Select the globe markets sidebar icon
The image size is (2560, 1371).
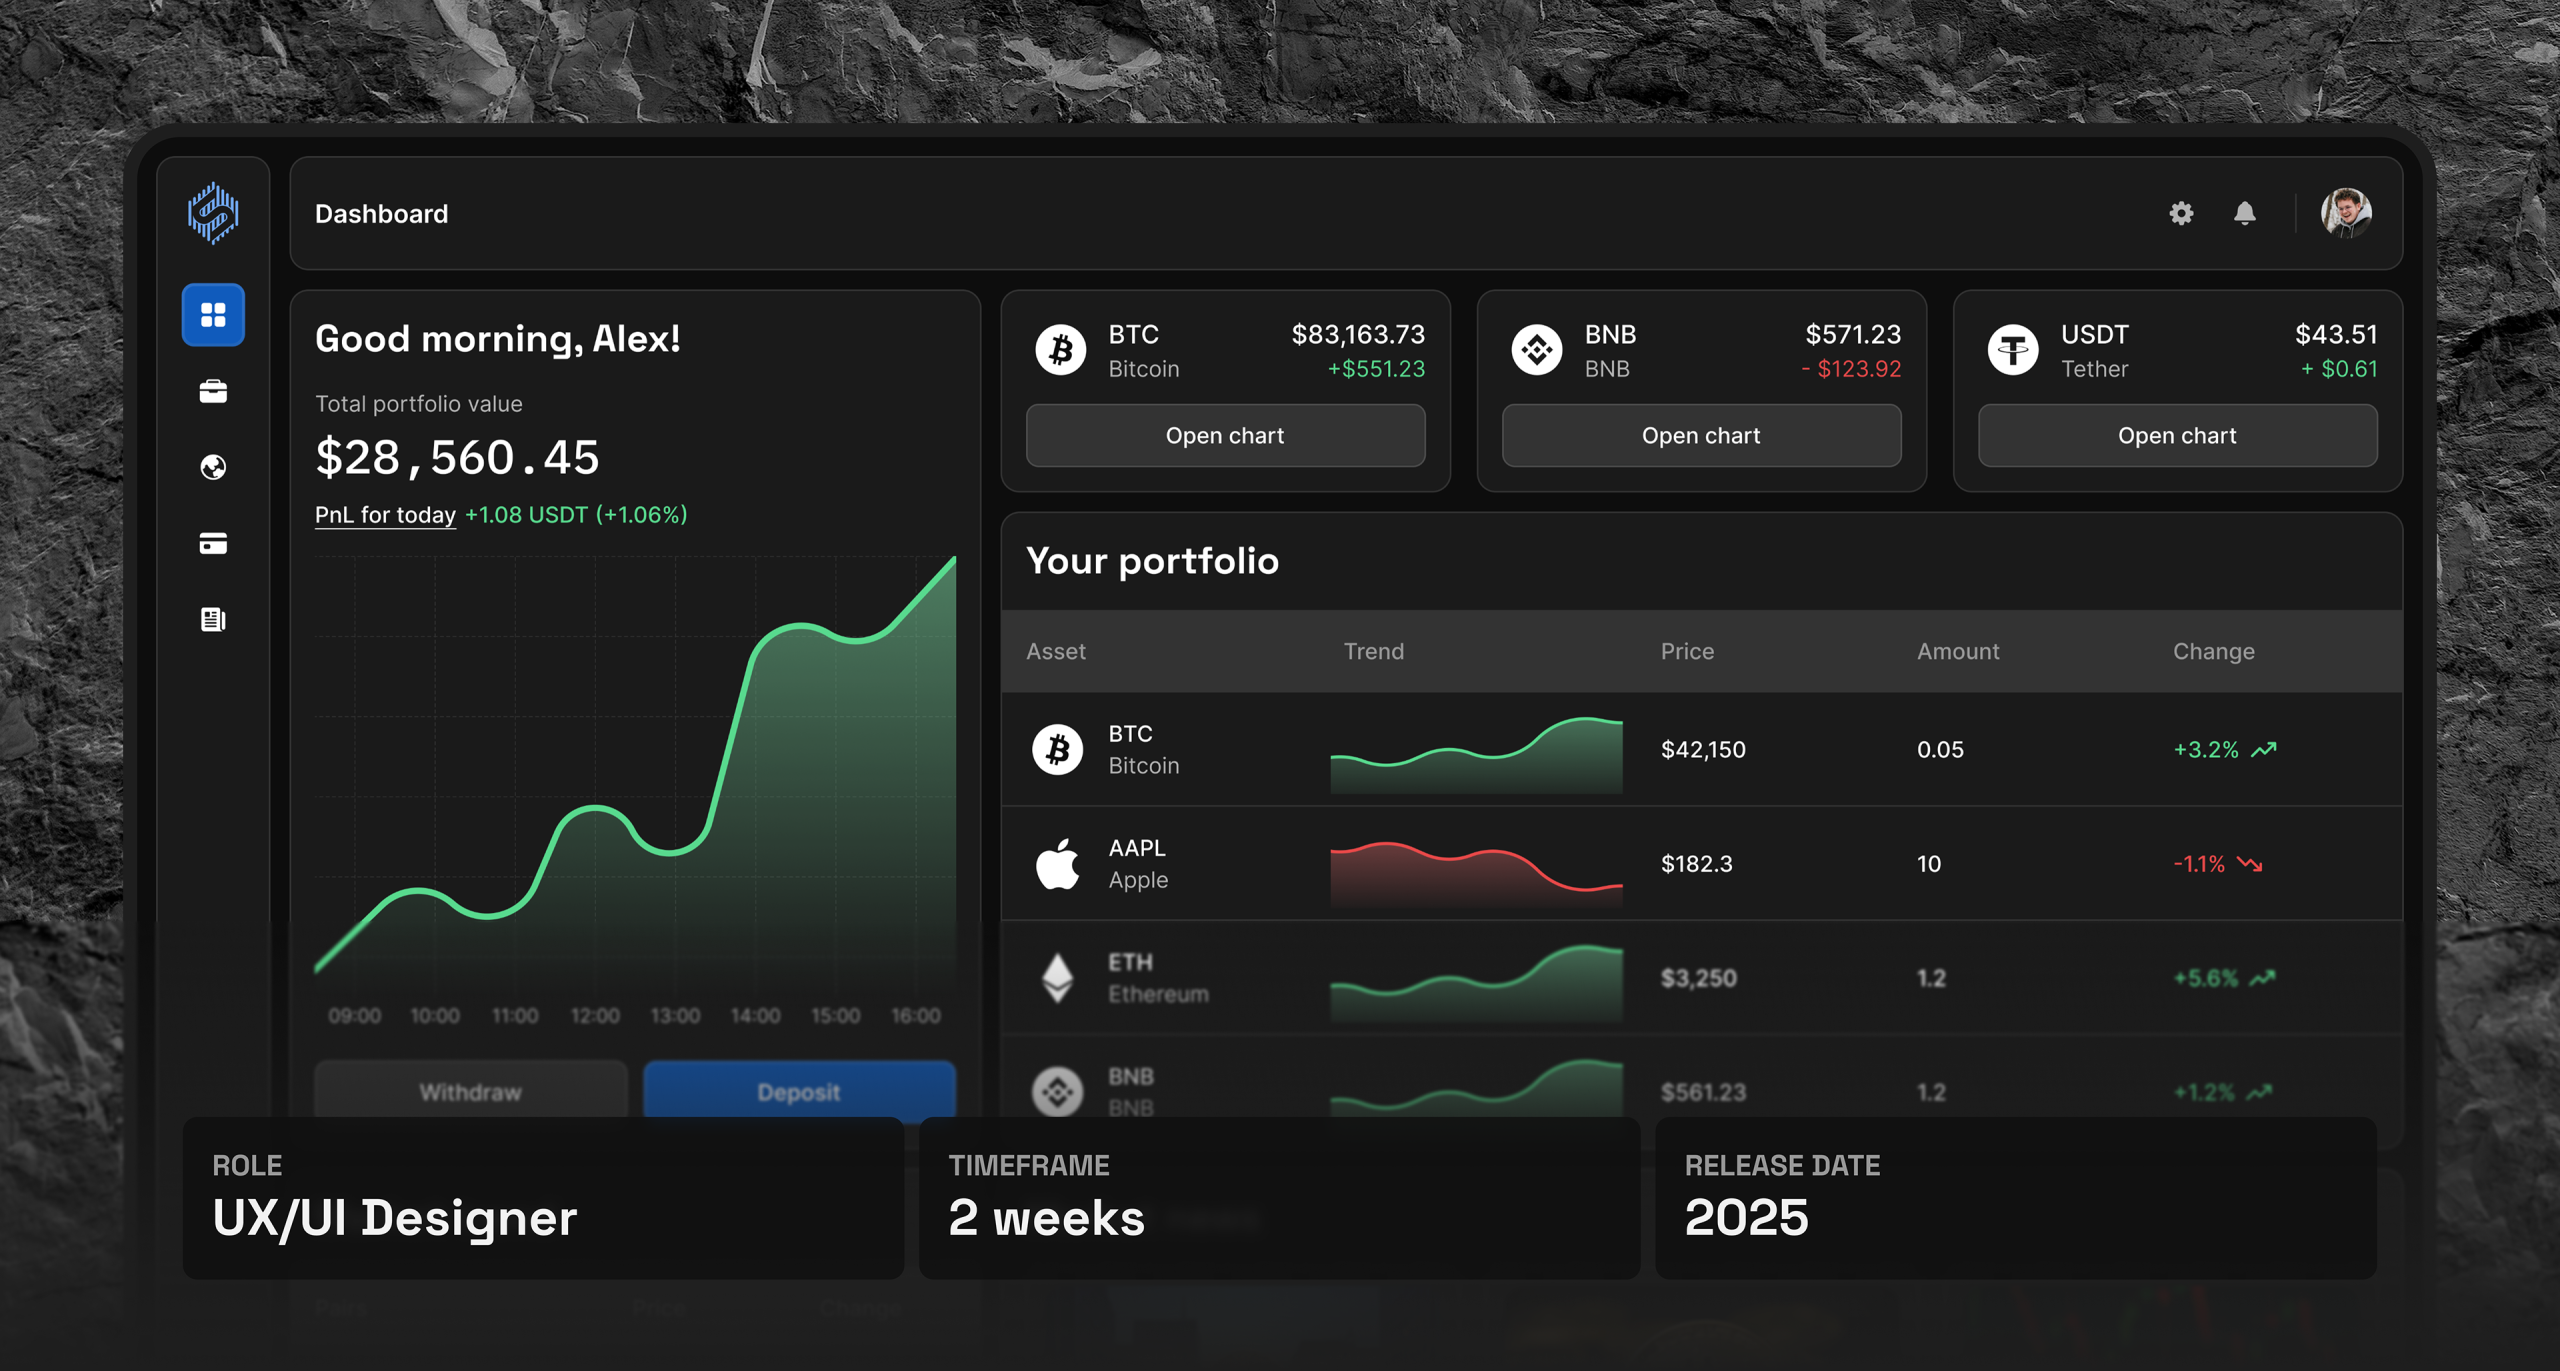coord(213,467)
